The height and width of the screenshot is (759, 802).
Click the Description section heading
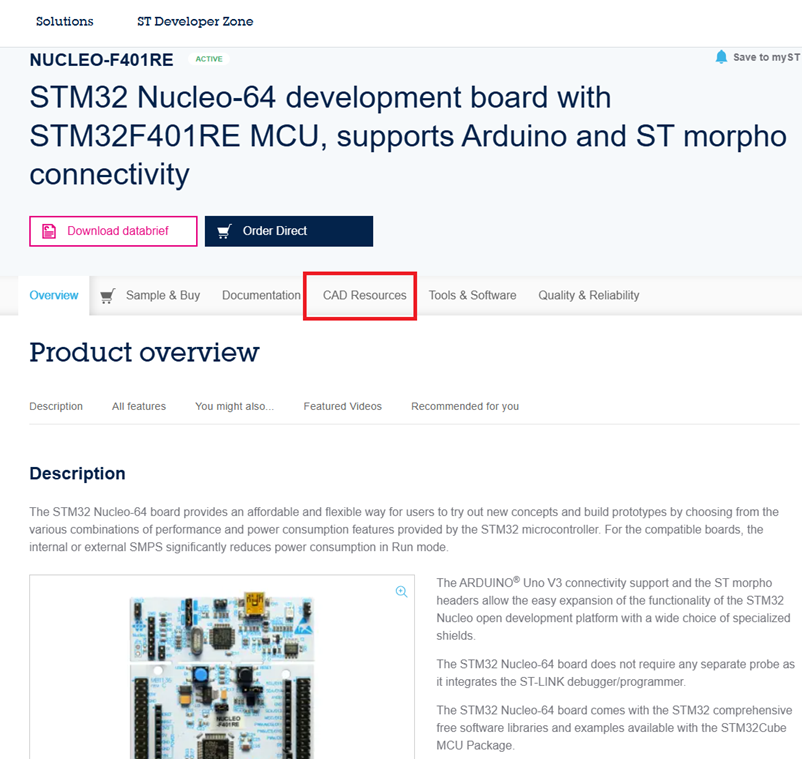coord(77,474)
